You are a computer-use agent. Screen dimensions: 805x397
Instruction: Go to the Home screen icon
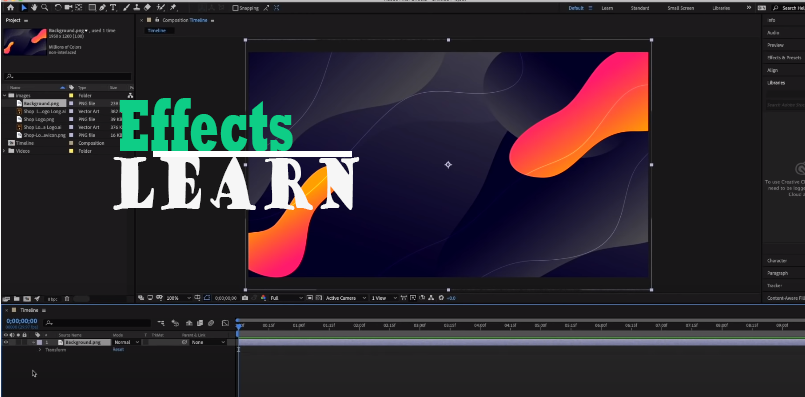point(10,8)
